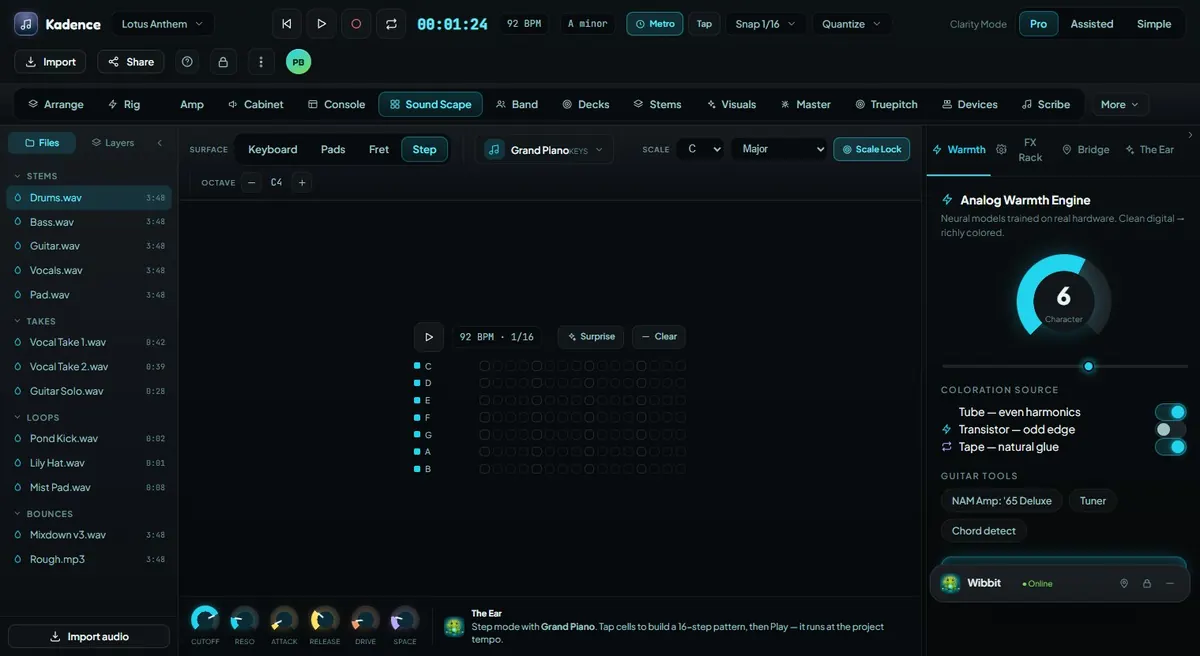This screenshot has height=656, width=1200.
Task: Toggle the Metro metronome button
Action: 655,23
